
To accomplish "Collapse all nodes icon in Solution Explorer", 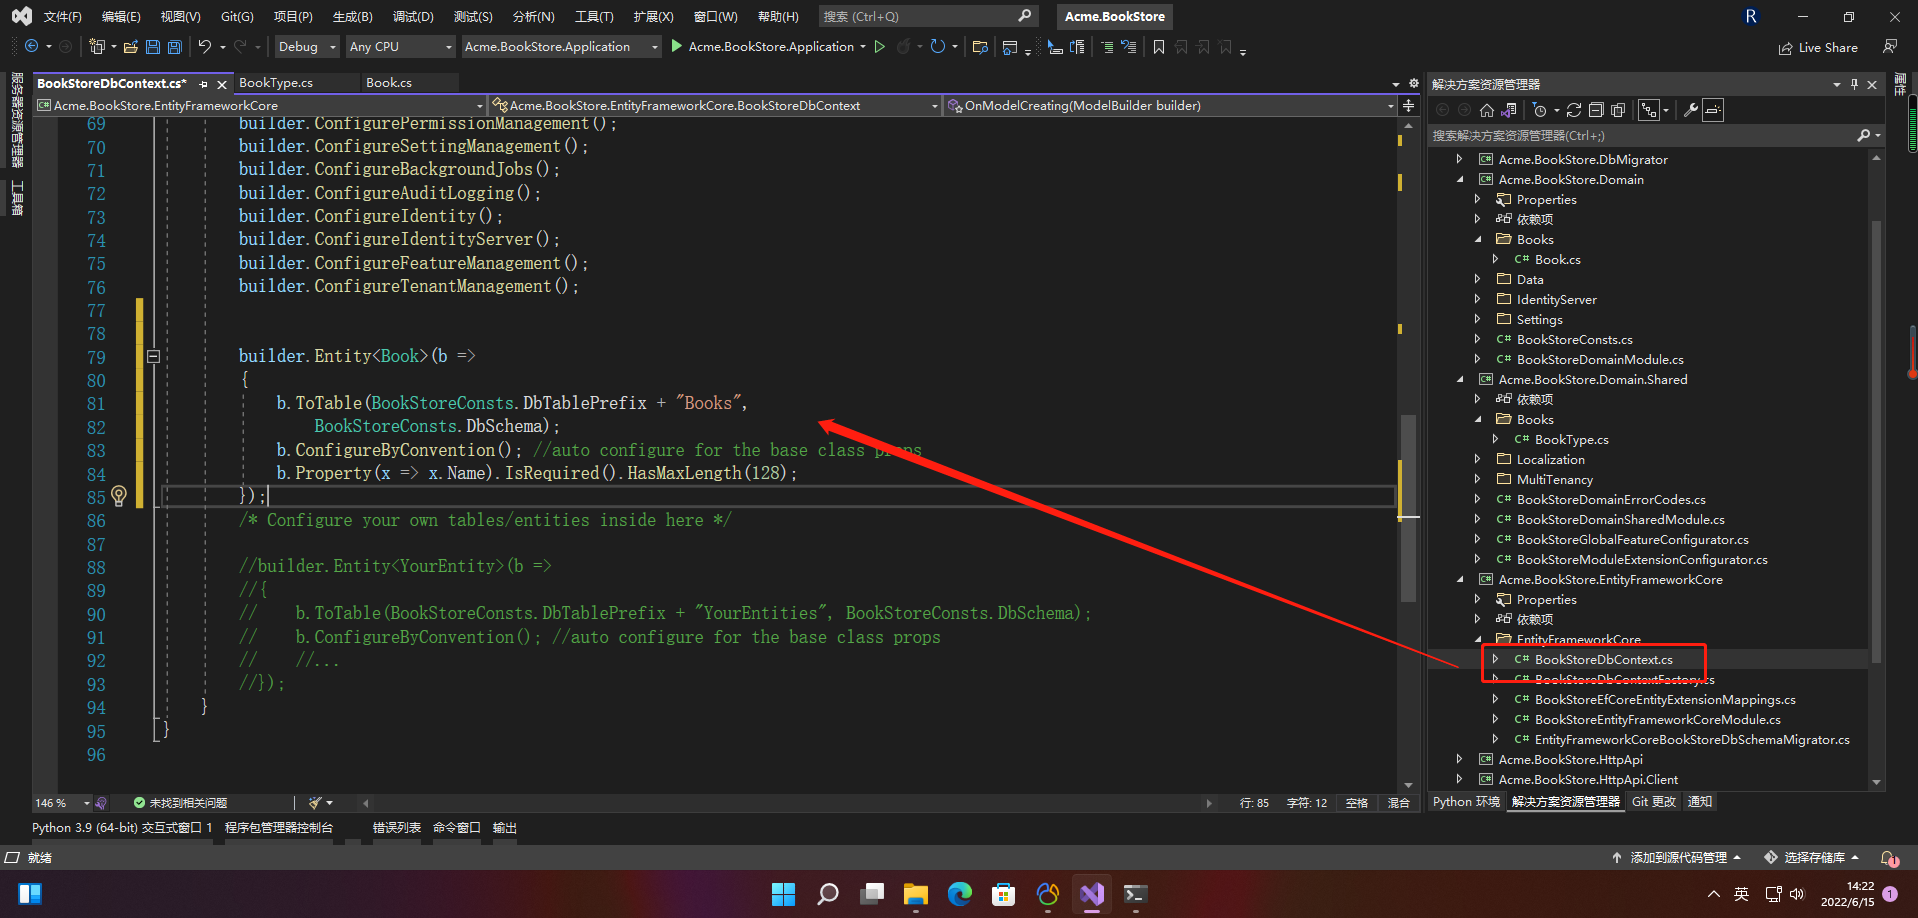I will (x=1596, y=110).
